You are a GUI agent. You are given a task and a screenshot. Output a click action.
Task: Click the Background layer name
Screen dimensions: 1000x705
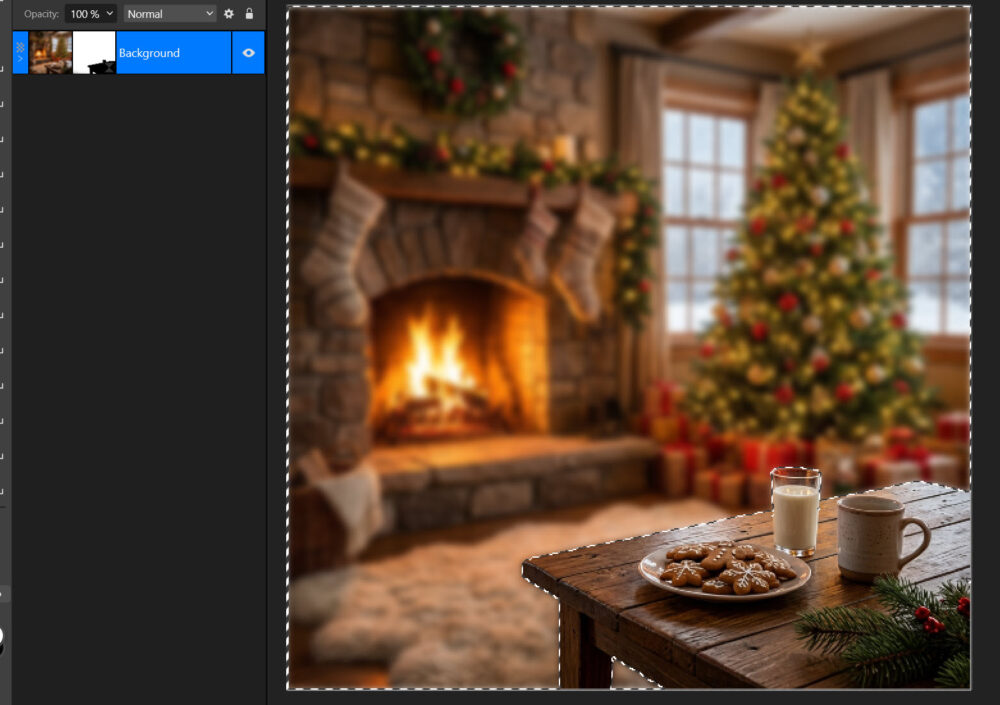(149, 53)
